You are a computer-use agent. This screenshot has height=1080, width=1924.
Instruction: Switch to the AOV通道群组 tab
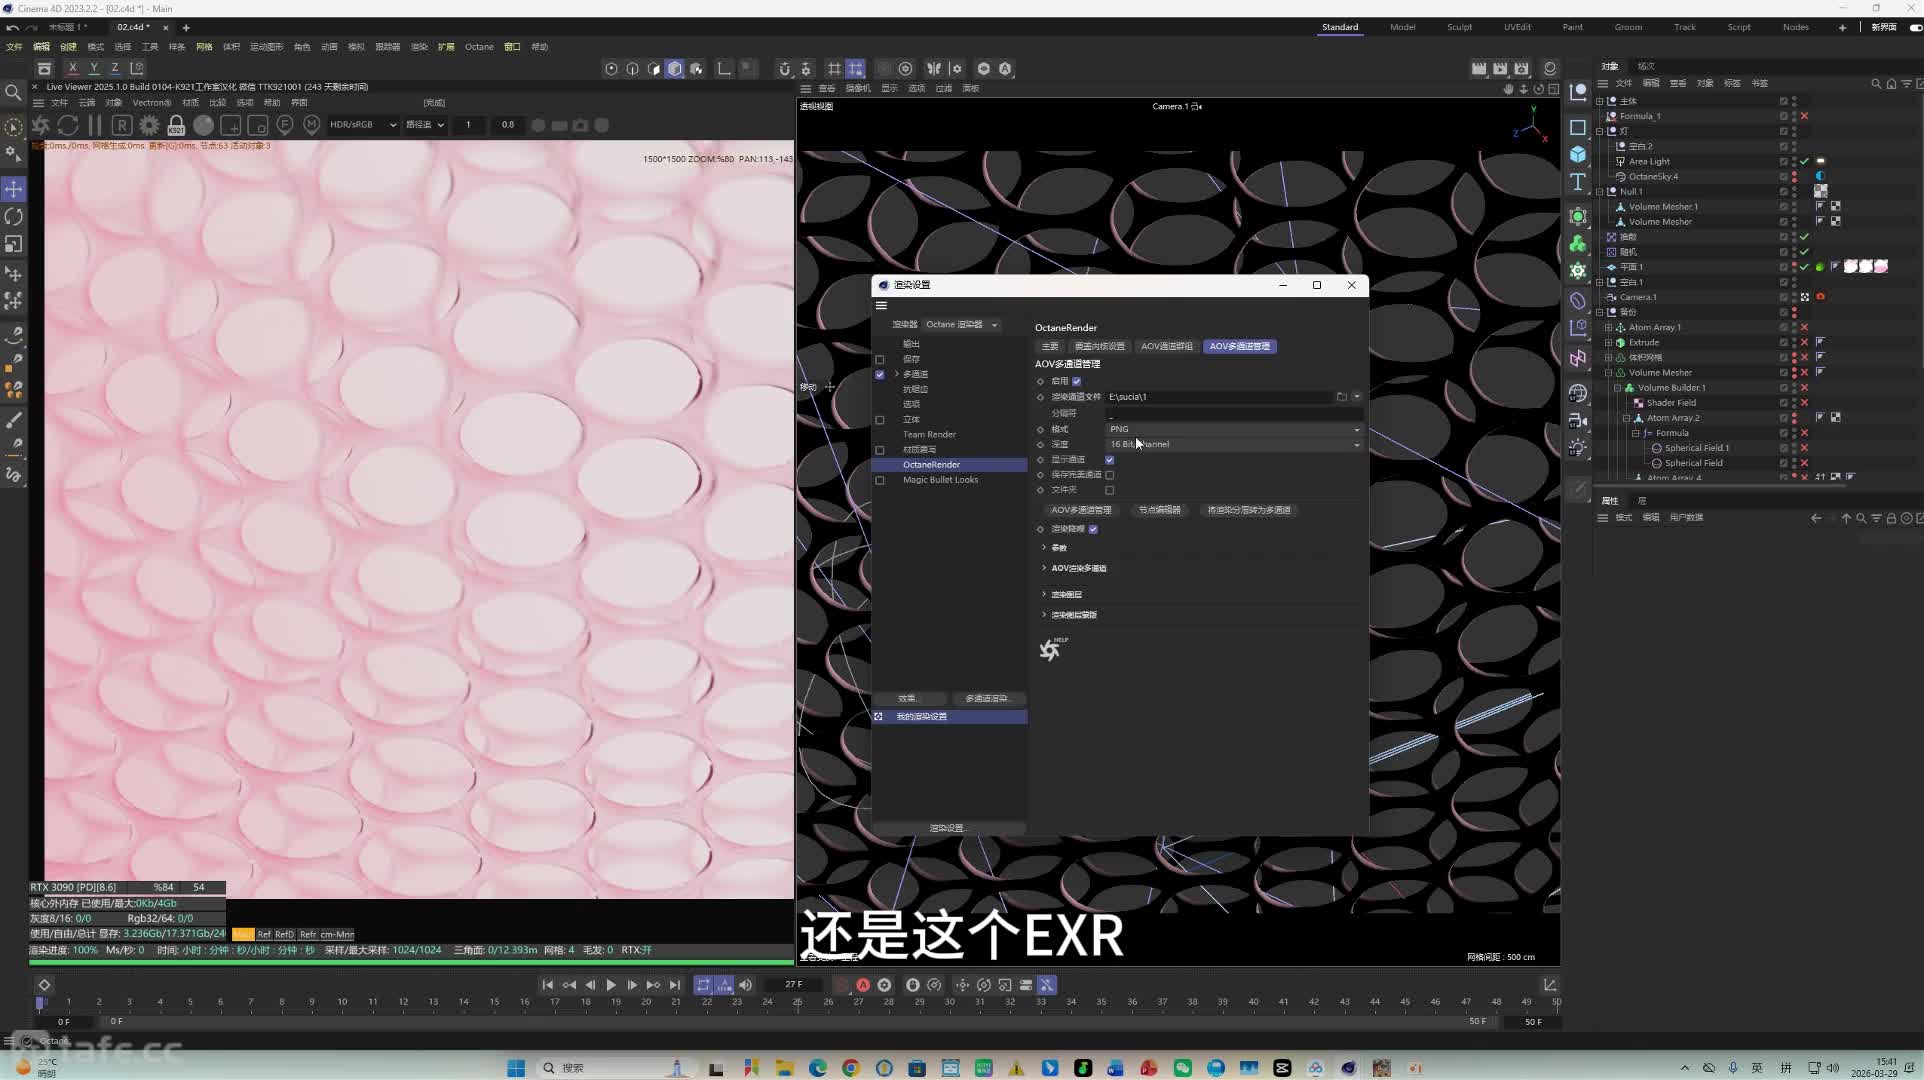1167,346
